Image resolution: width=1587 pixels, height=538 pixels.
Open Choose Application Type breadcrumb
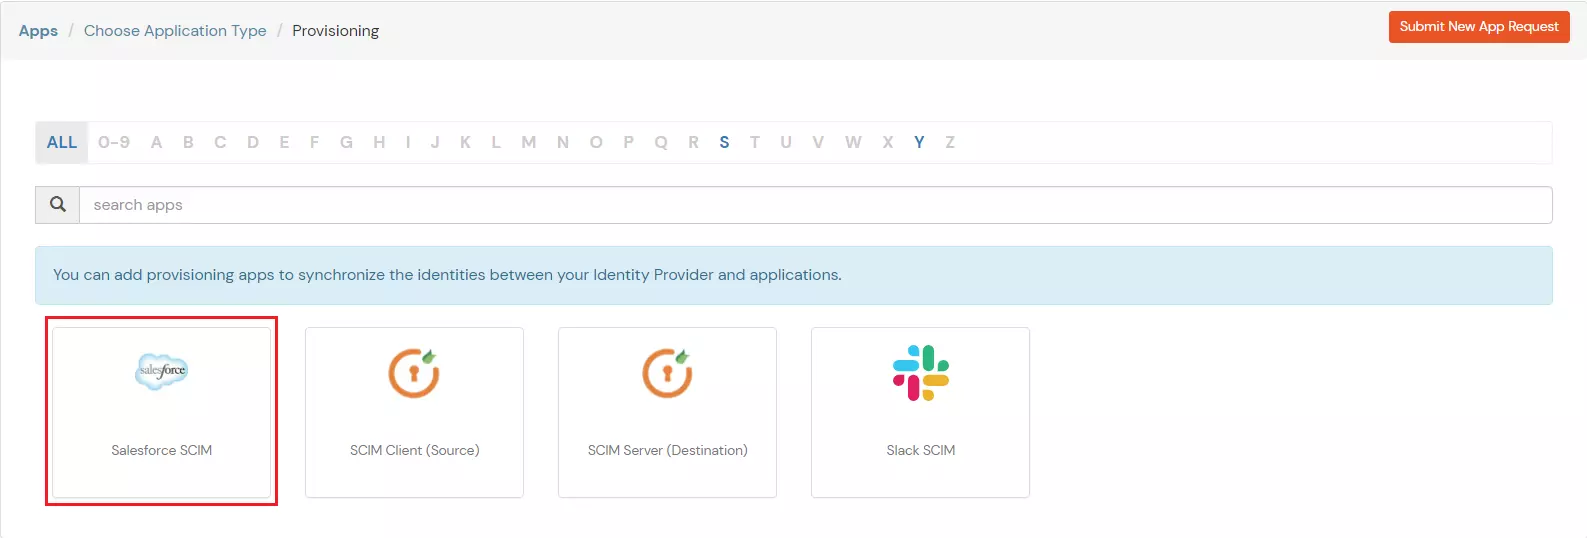[175, 31]
